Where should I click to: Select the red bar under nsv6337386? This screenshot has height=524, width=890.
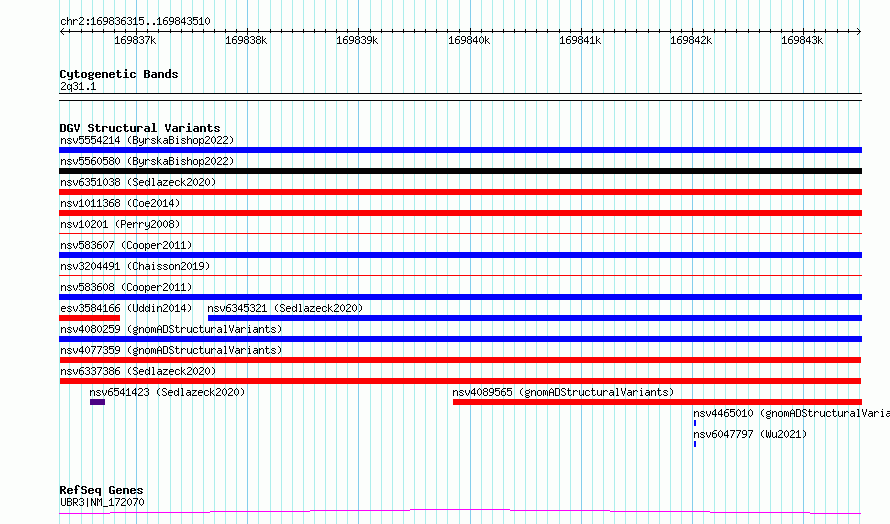pyautogui.click(x=460, y=381)
